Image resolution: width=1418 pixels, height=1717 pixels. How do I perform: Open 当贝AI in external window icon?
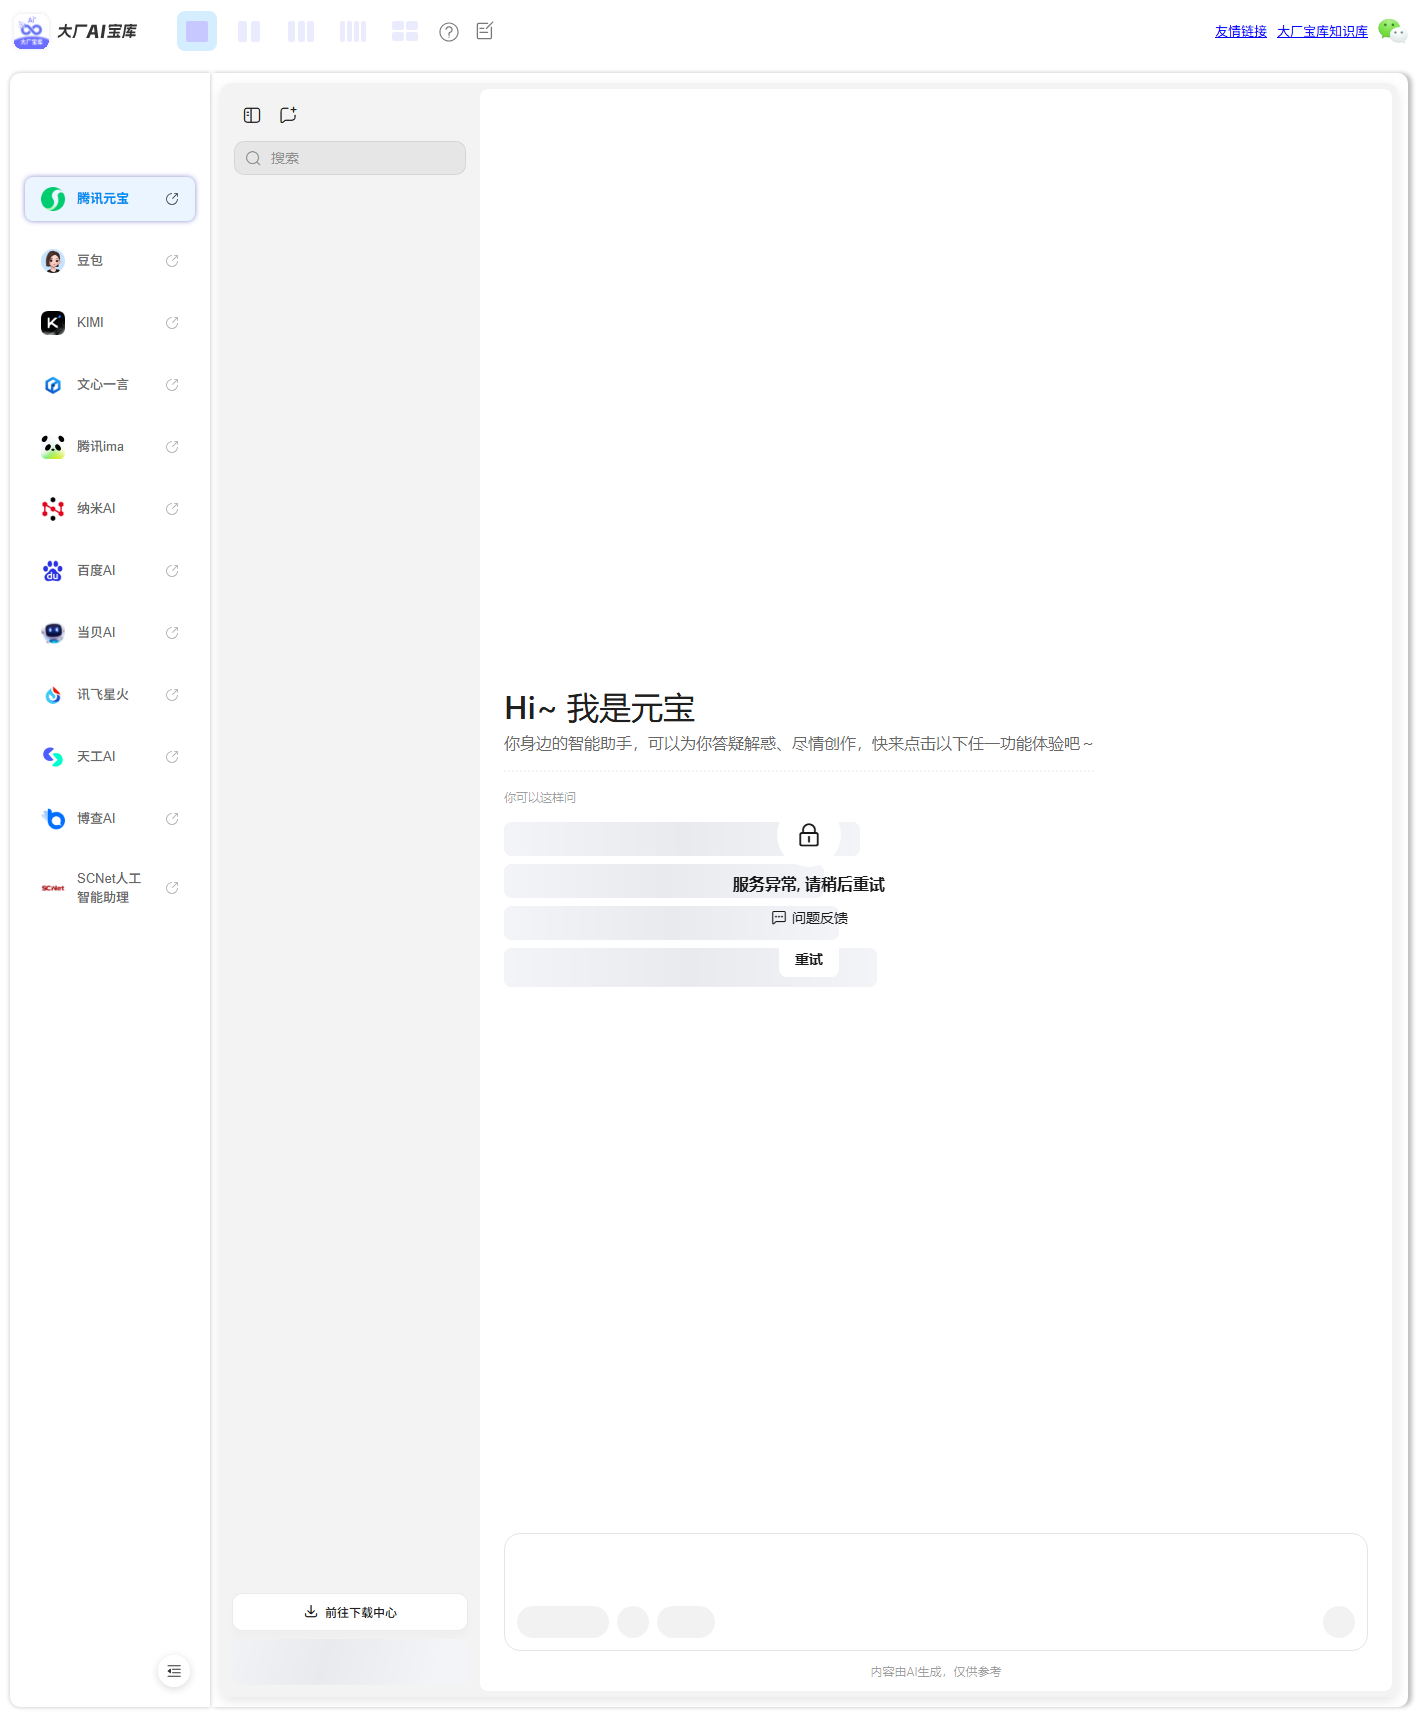coord(172,633)
